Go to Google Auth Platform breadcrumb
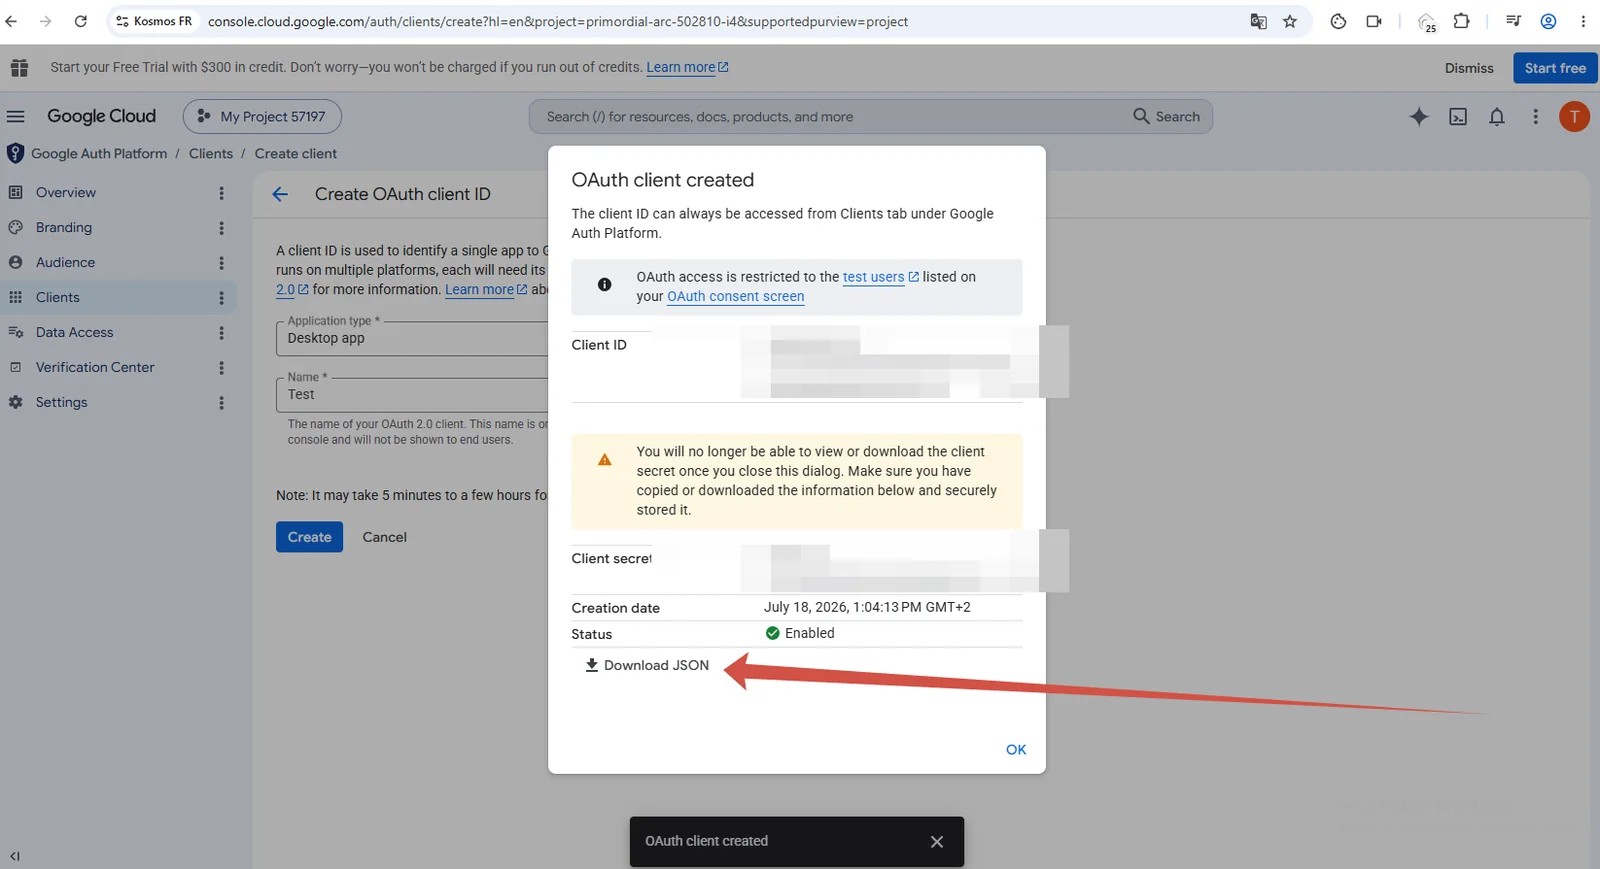 [99, 153]
